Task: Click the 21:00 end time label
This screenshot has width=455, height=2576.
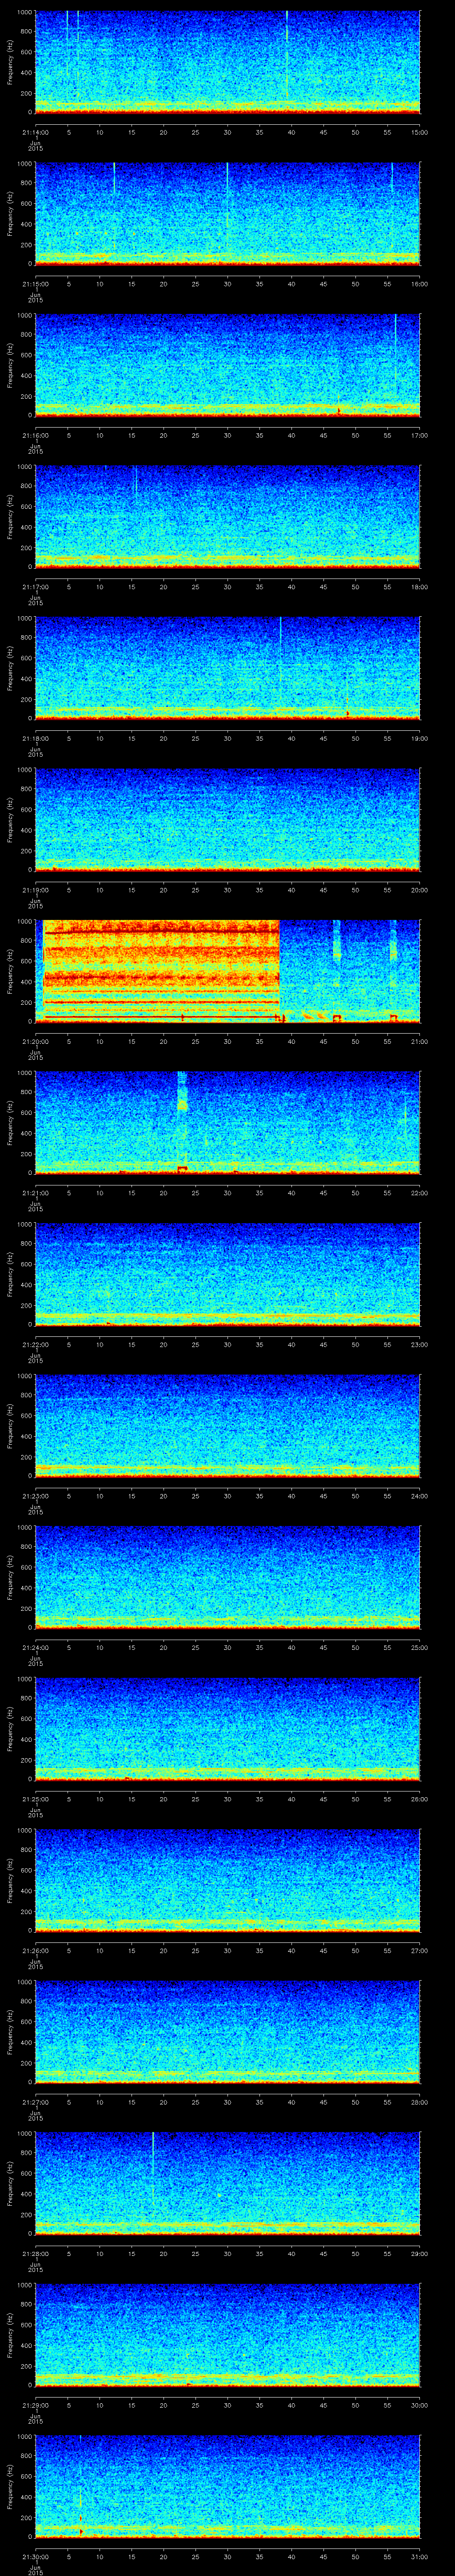Action: click(419, 1041)
